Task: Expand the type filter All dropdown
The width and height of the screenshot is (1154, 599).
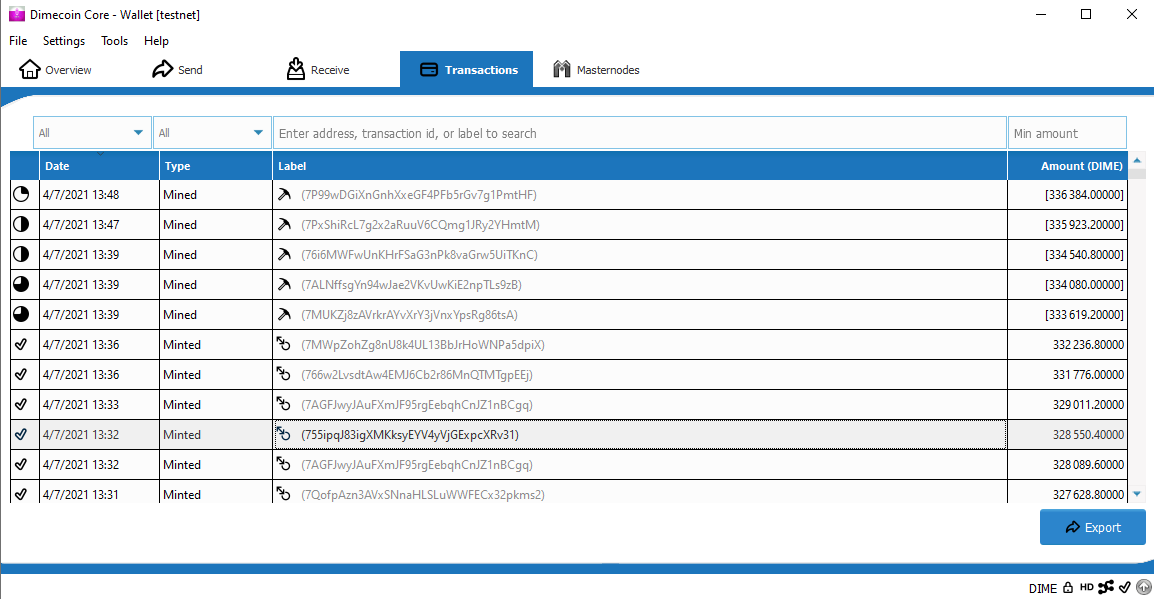Action: point(212,132)
